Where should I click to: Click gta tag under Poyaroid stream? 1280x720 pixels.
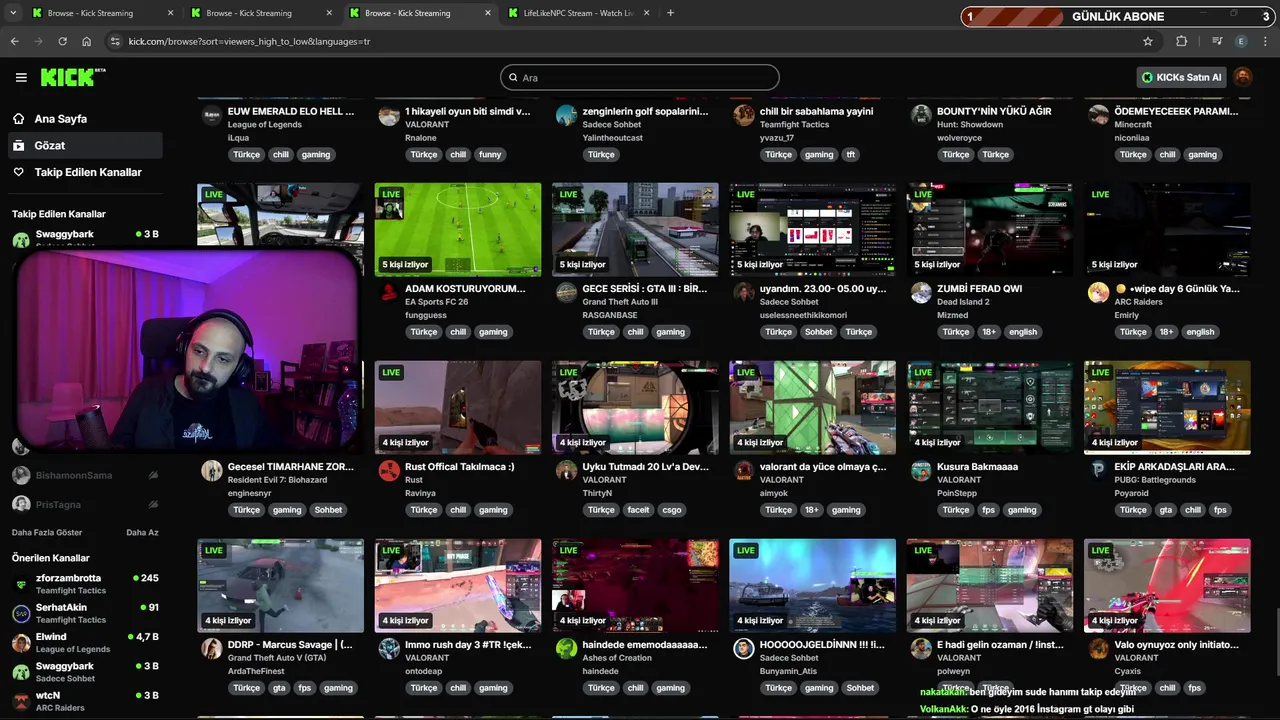tap(1166, 510)
